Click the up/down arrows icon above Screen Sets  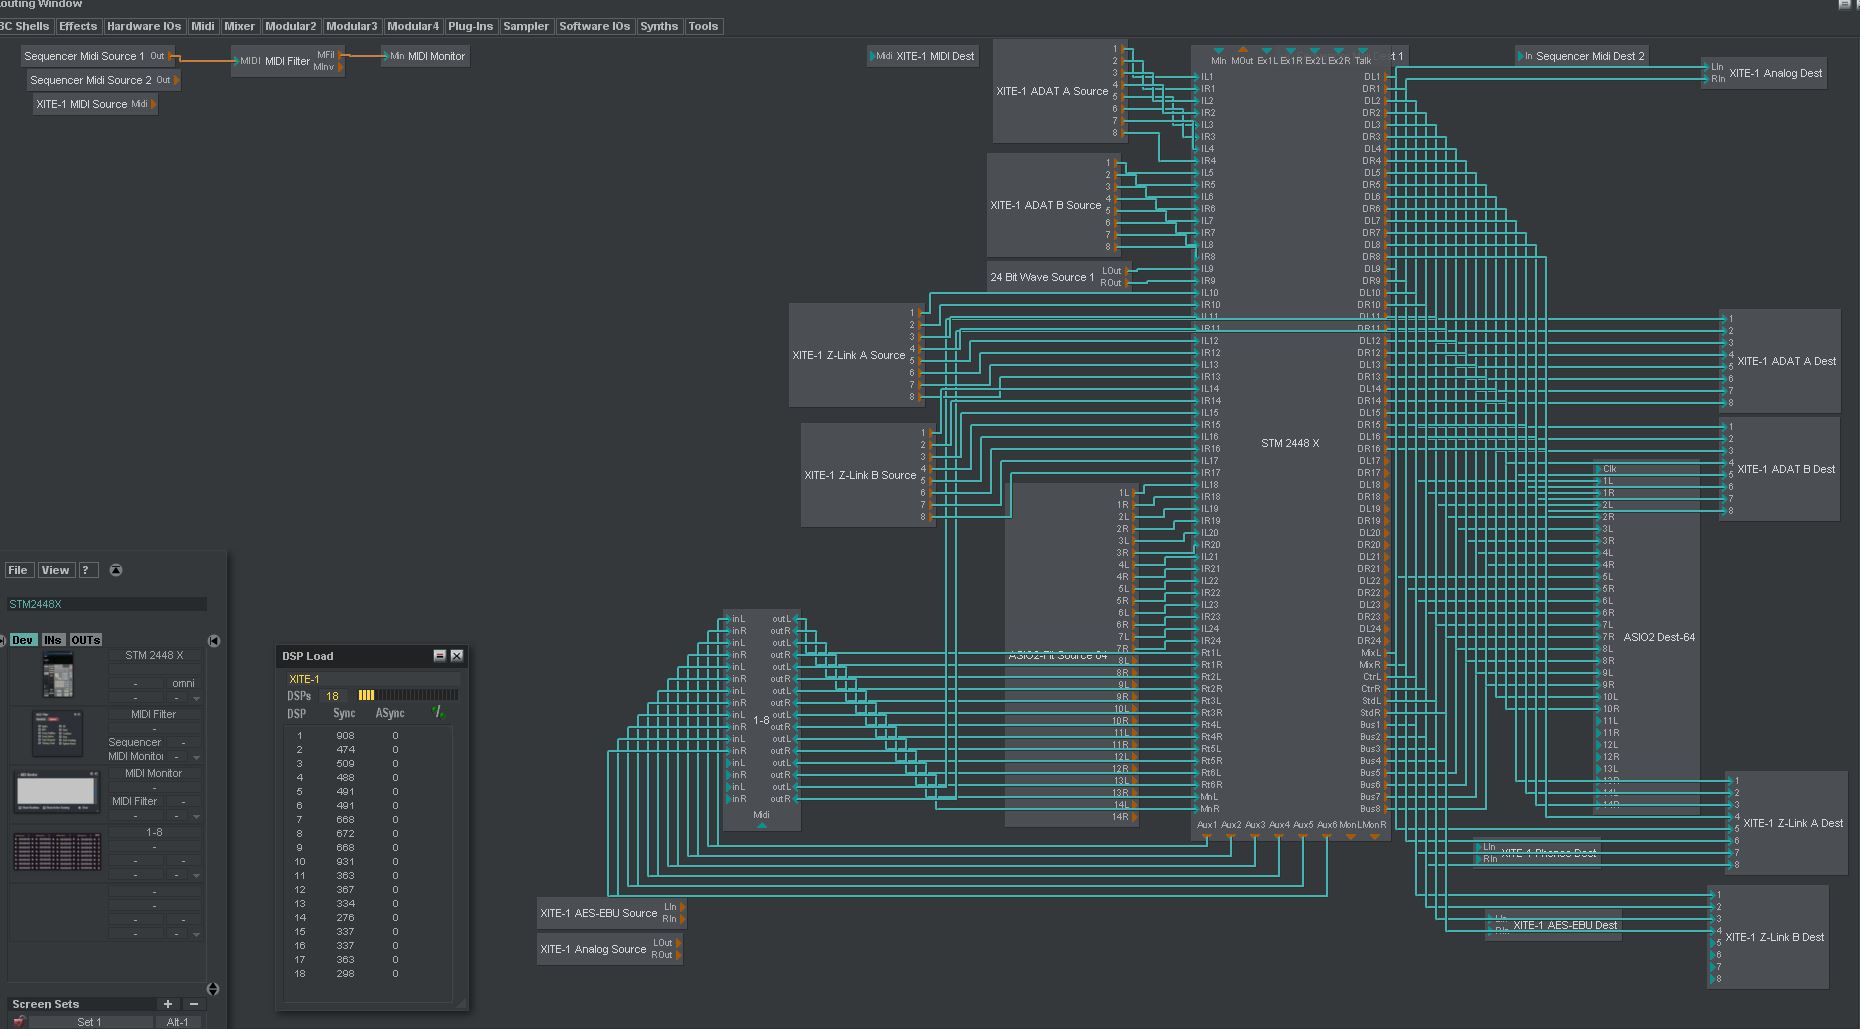(x=212, y=989)
